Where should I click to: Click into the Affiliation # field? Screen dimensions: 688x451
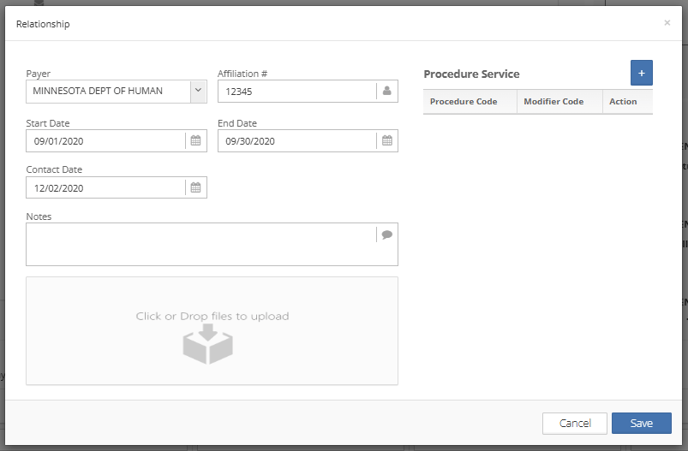pos(296,91)
